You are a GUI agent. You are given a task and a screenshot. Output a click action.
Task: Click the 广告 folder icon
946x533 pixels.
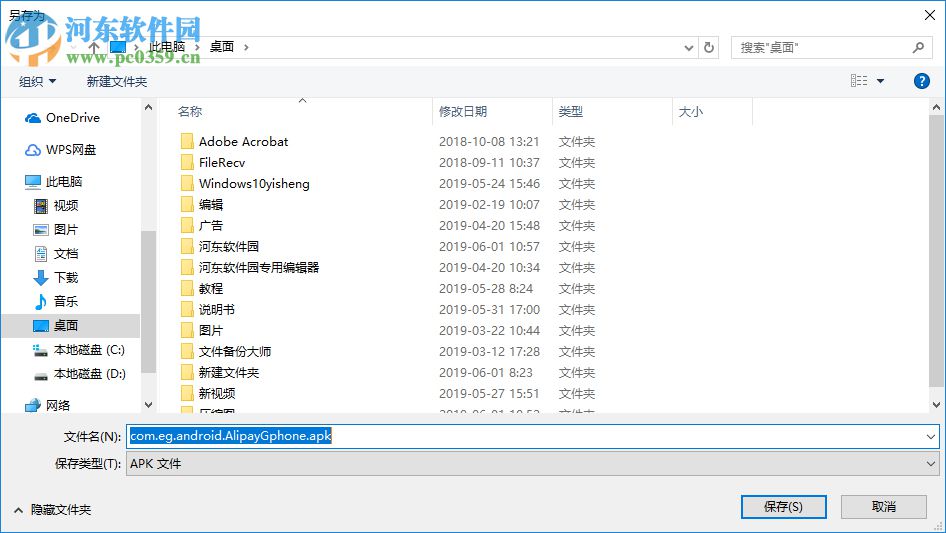click(x=188, y=226)
